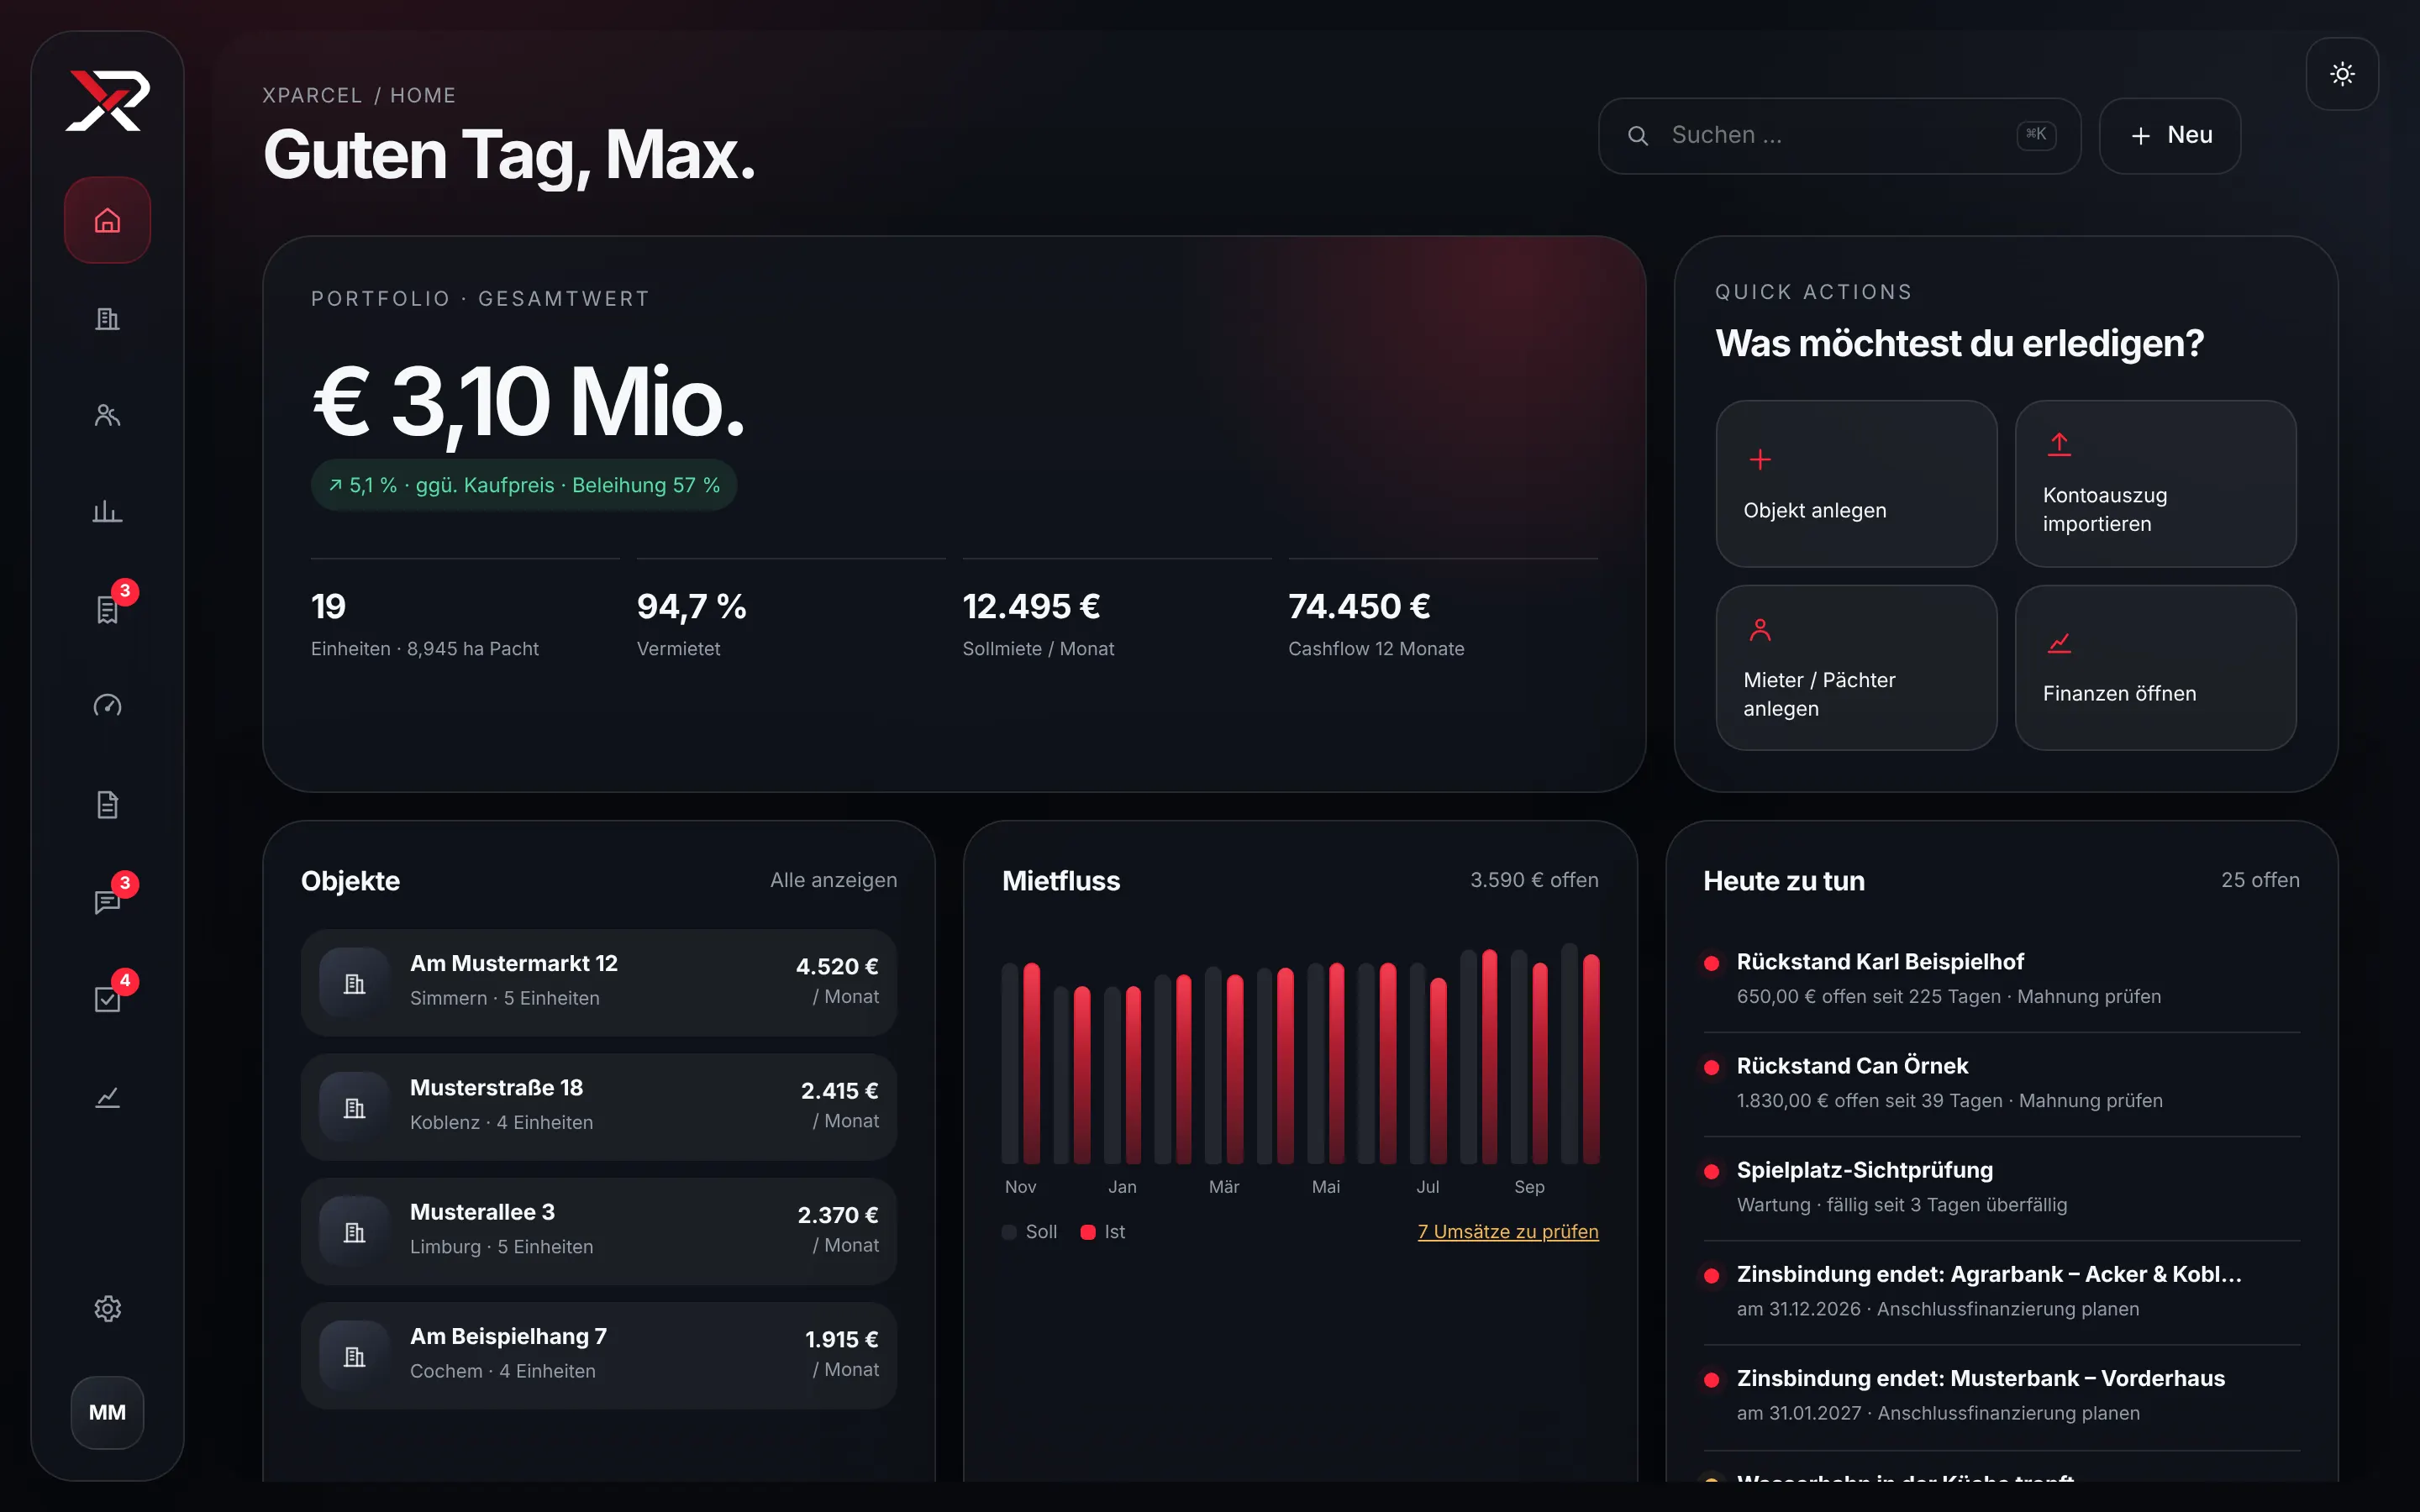Open the receipts icon with badge 3
Viewport: 2420px width, 1512px height.
(107, 609)
